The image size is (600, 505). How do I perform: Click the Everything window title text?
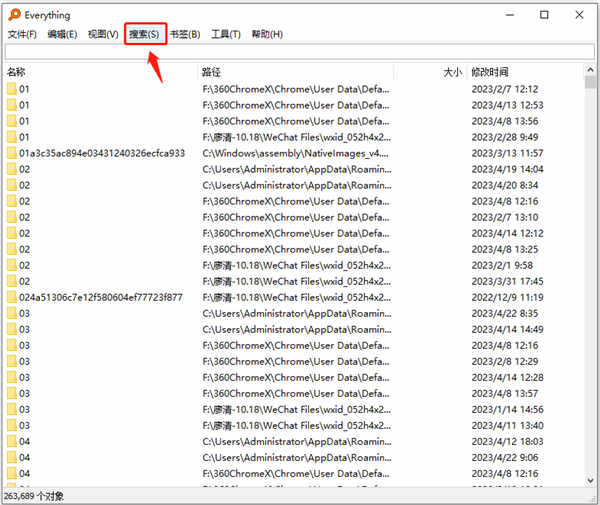tap(47, 15)
